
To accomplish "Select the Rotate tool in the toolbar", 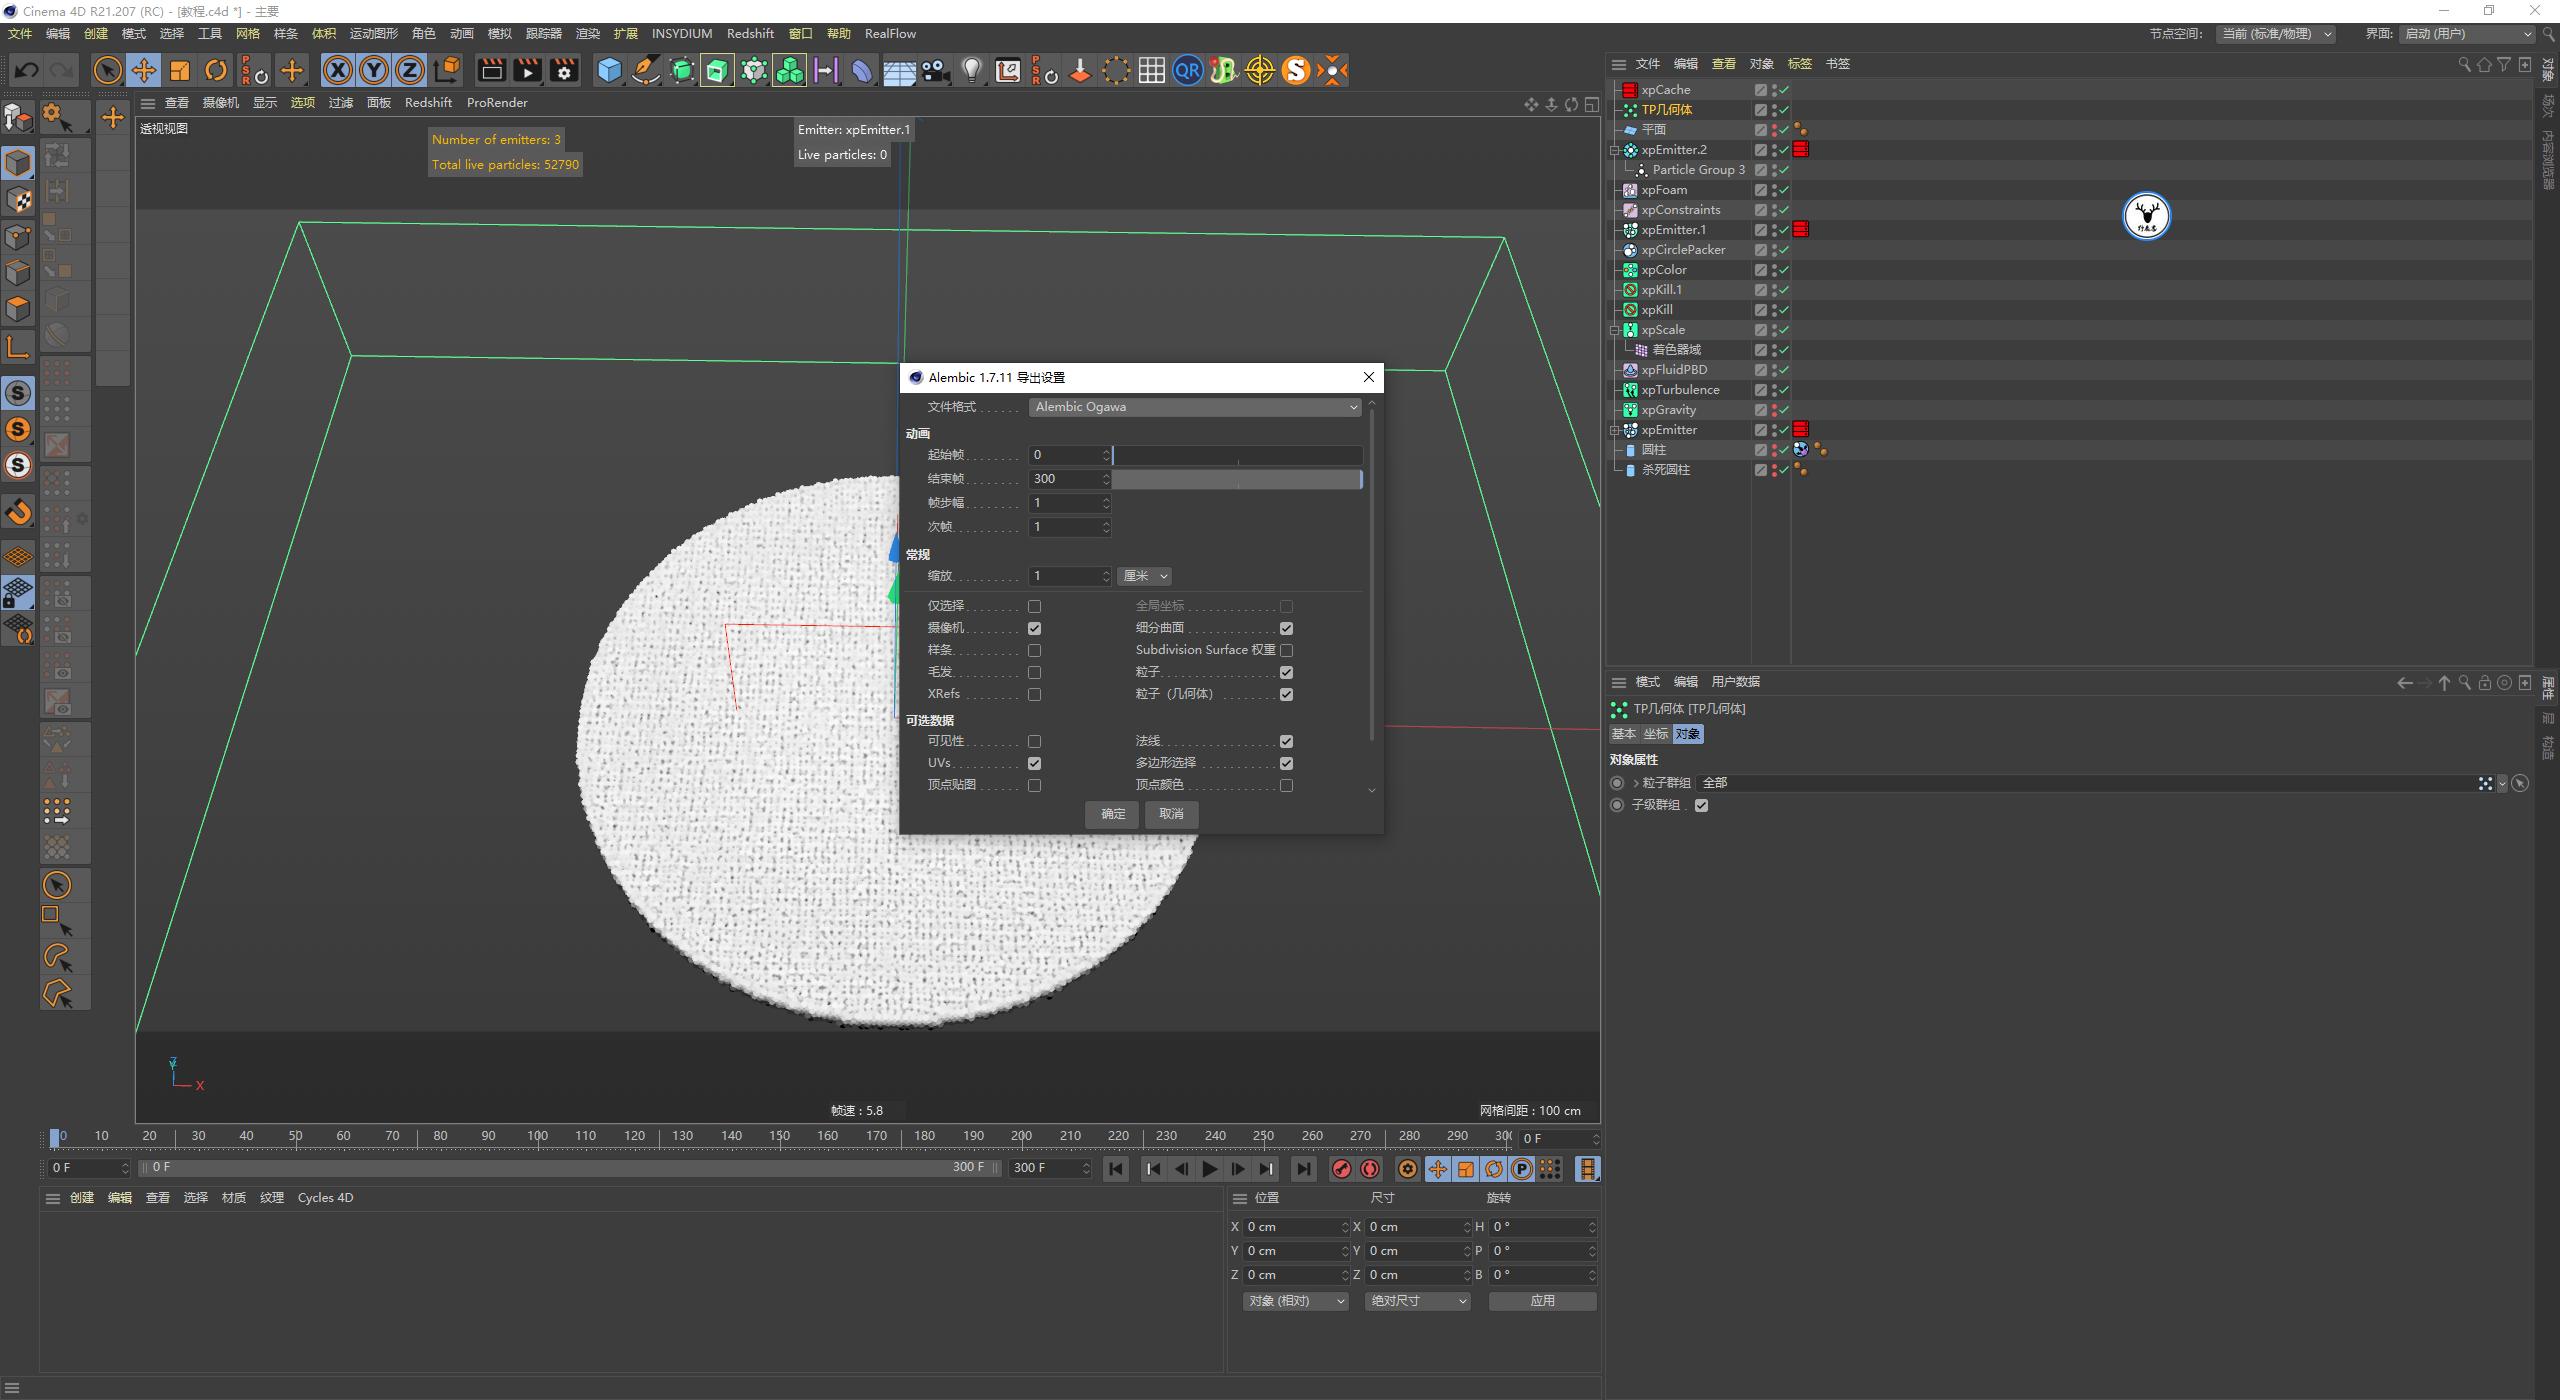I will (x=216, y=70).
